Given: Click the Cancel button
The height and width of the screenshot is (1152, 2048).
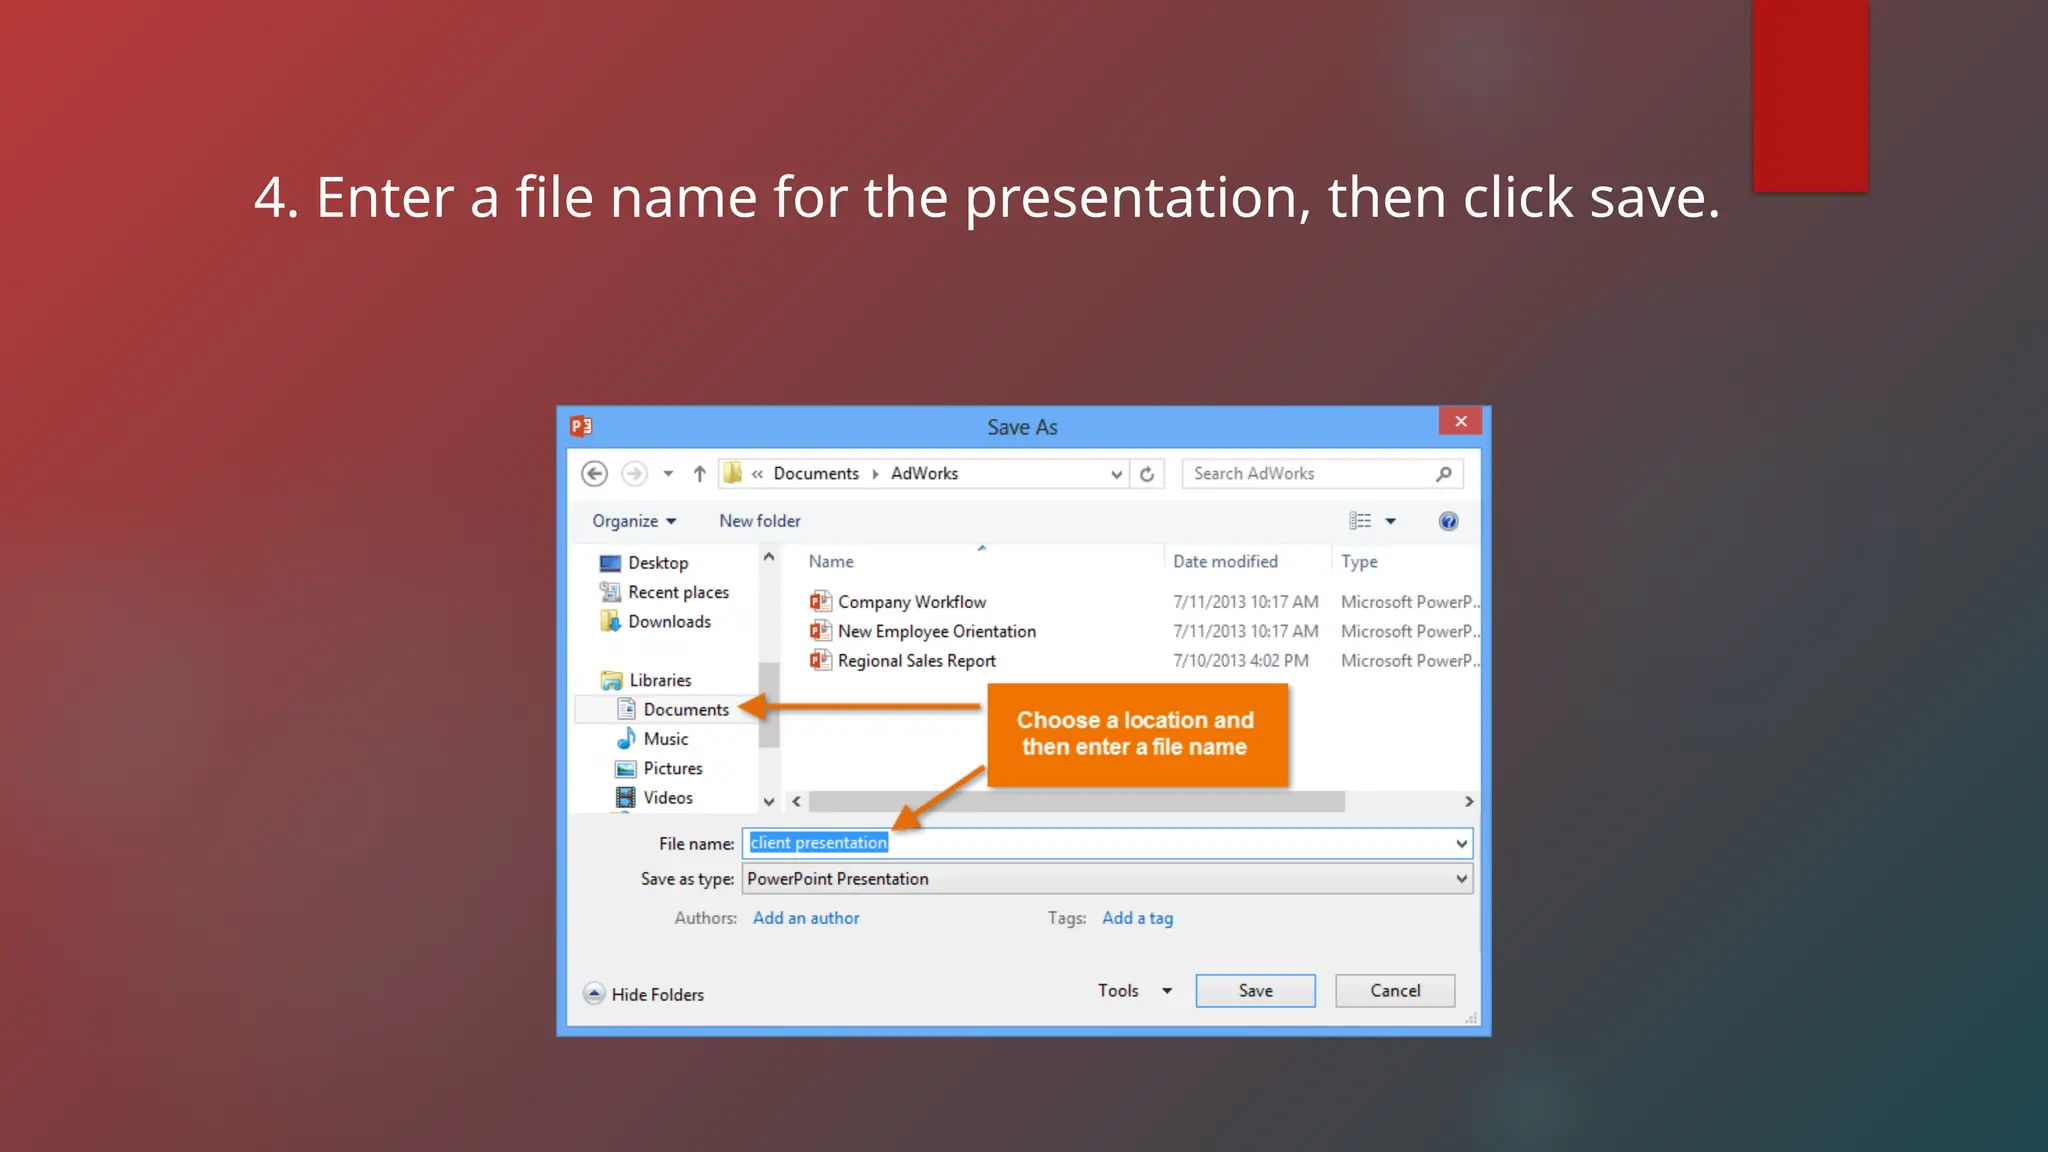Looking at the screenshot, I should click(1395, 991).
